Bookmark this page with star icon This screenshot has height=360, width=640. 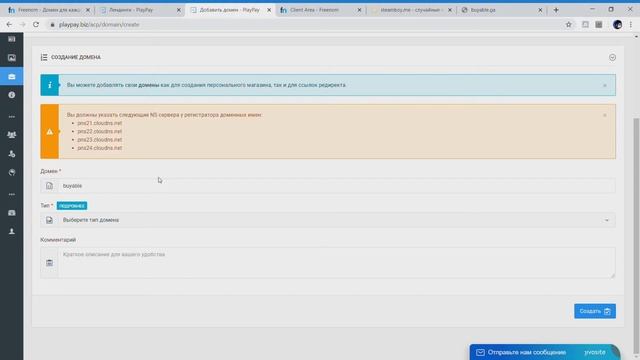coord(569,24)
